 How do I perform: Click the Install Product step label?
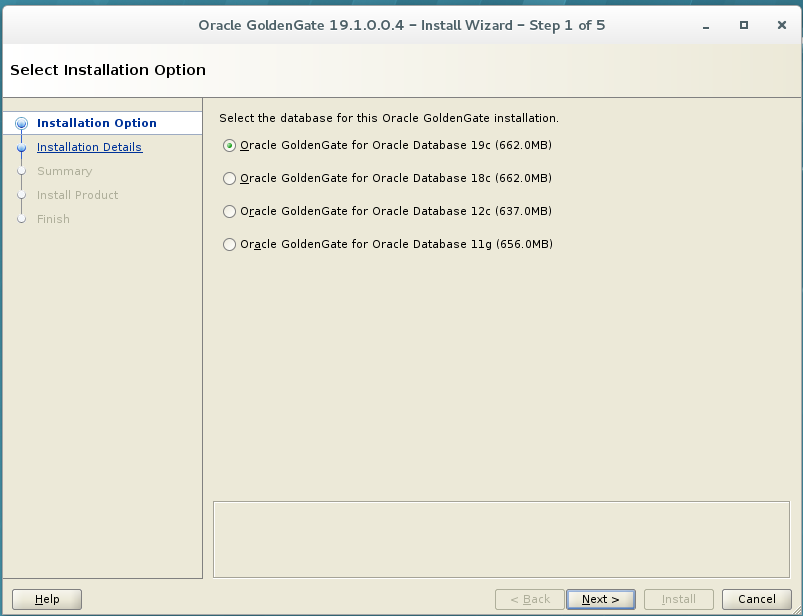[77, 195]
